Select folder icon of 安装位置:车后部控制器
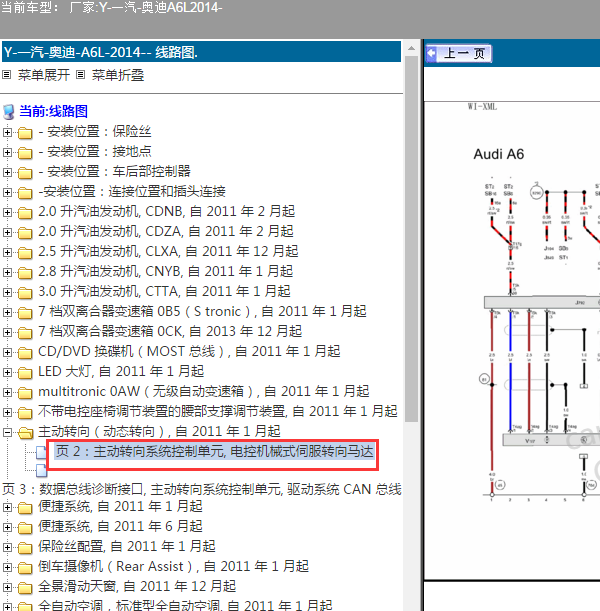 click(25, 173)
